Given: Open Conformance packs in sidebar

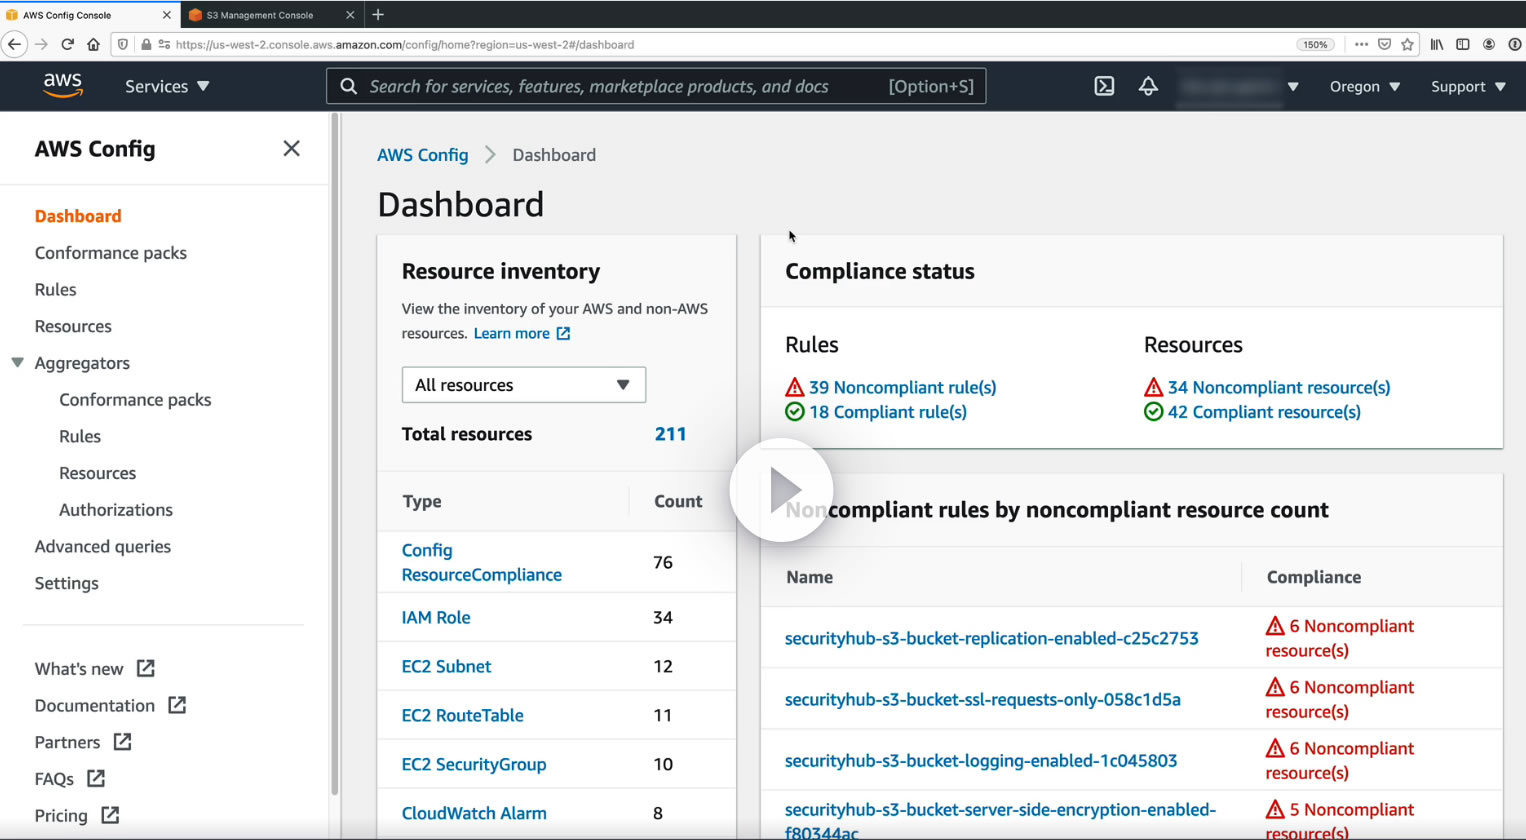Looking at the screenshot, I should point(111,253).
